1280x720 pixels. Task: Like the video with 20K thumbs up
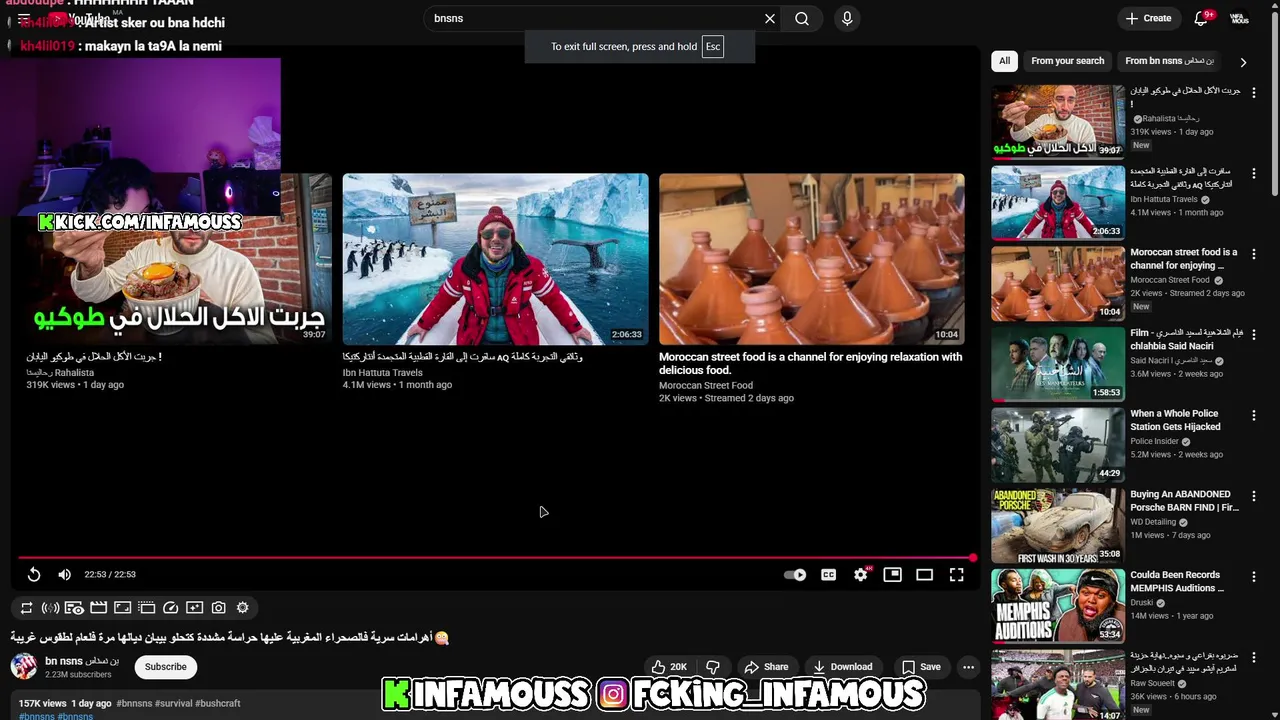(x=669, y=667)
